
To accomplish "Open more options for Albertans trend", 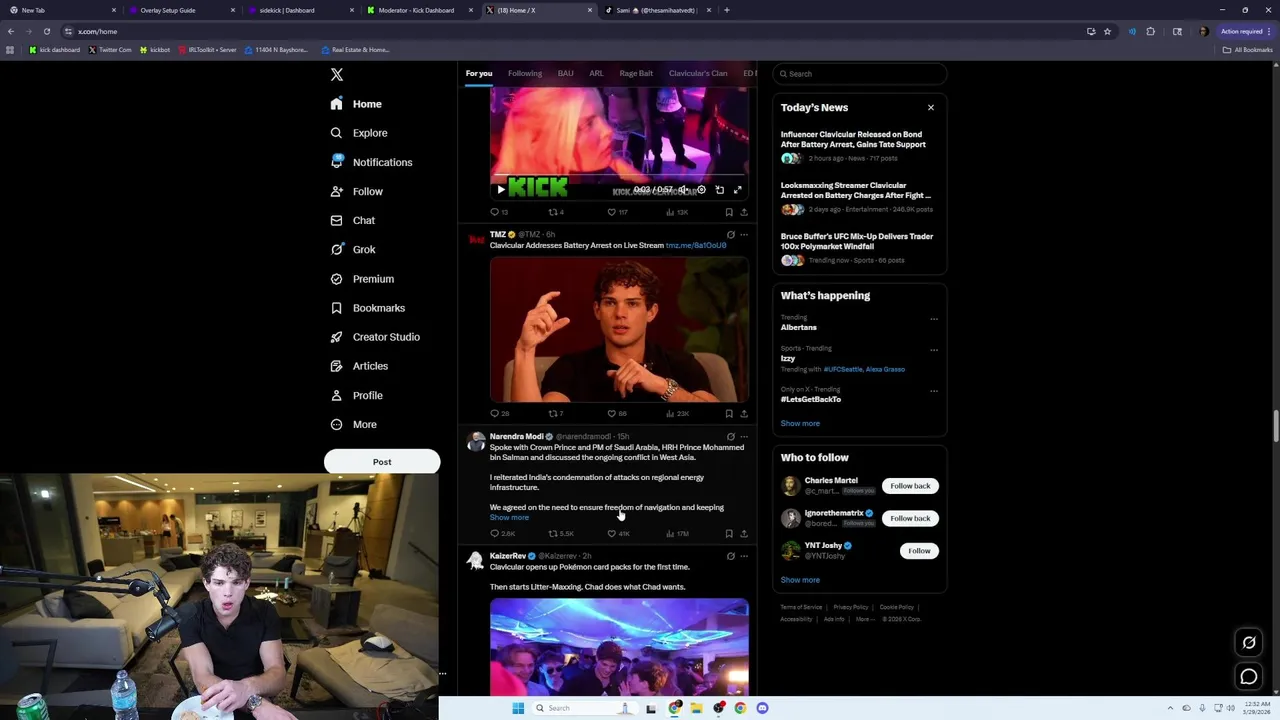I will coord(934,319).
